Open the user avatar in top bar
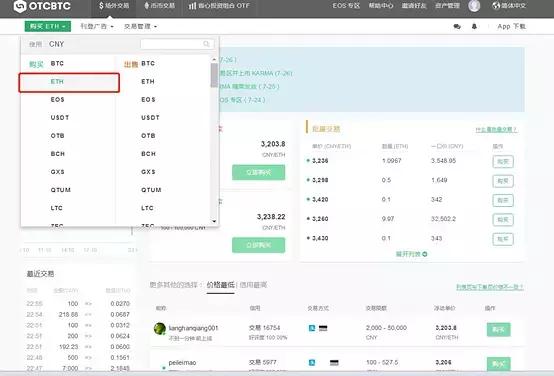Viewport: 554px width, 376px height. tap(474, 6)
